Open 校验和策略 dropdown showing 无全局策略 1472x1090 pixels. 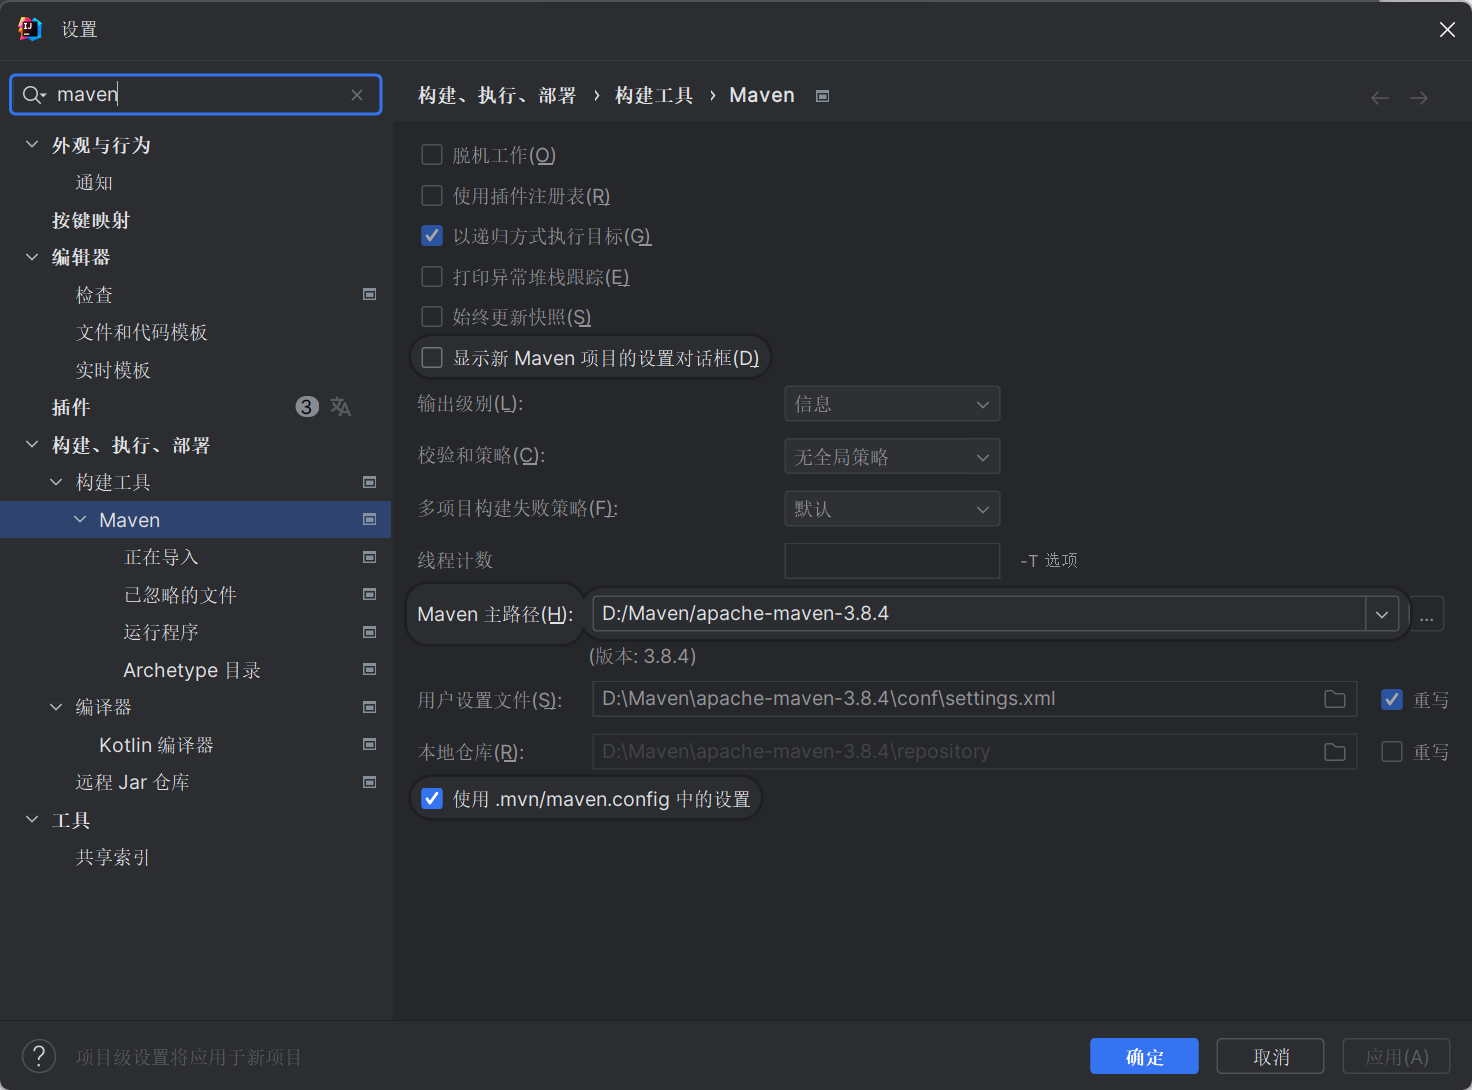[892, 456]
